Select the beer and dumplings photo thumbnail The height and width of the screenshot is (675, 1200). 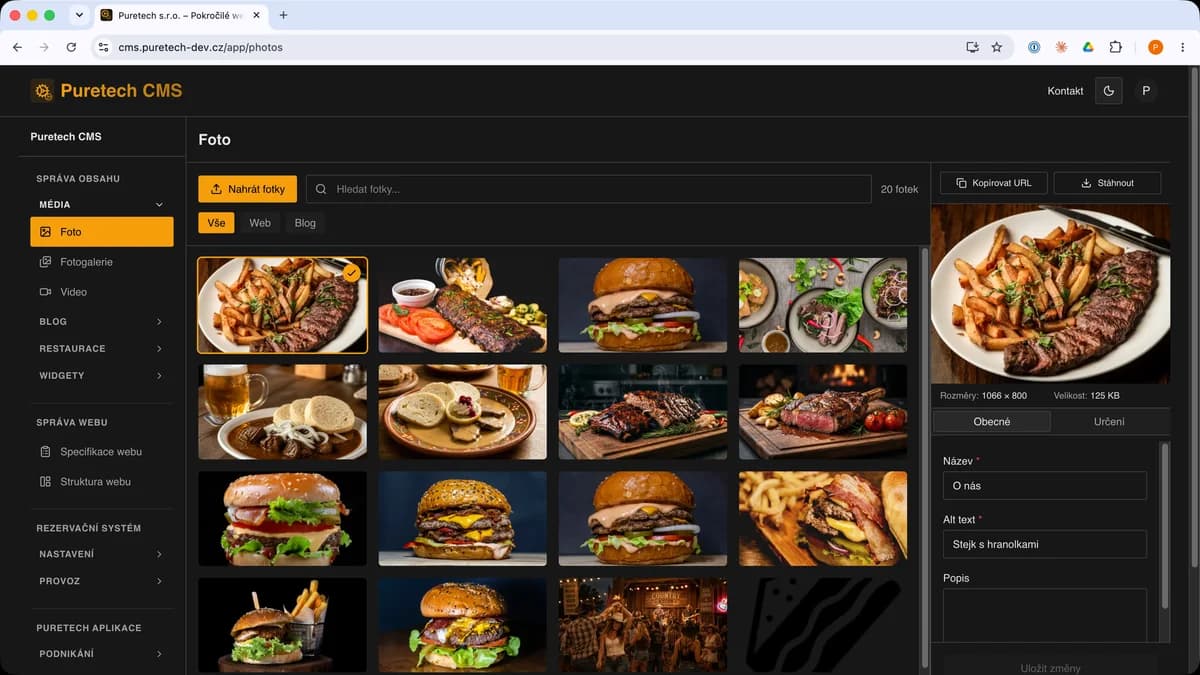click(x=282, y=412)
